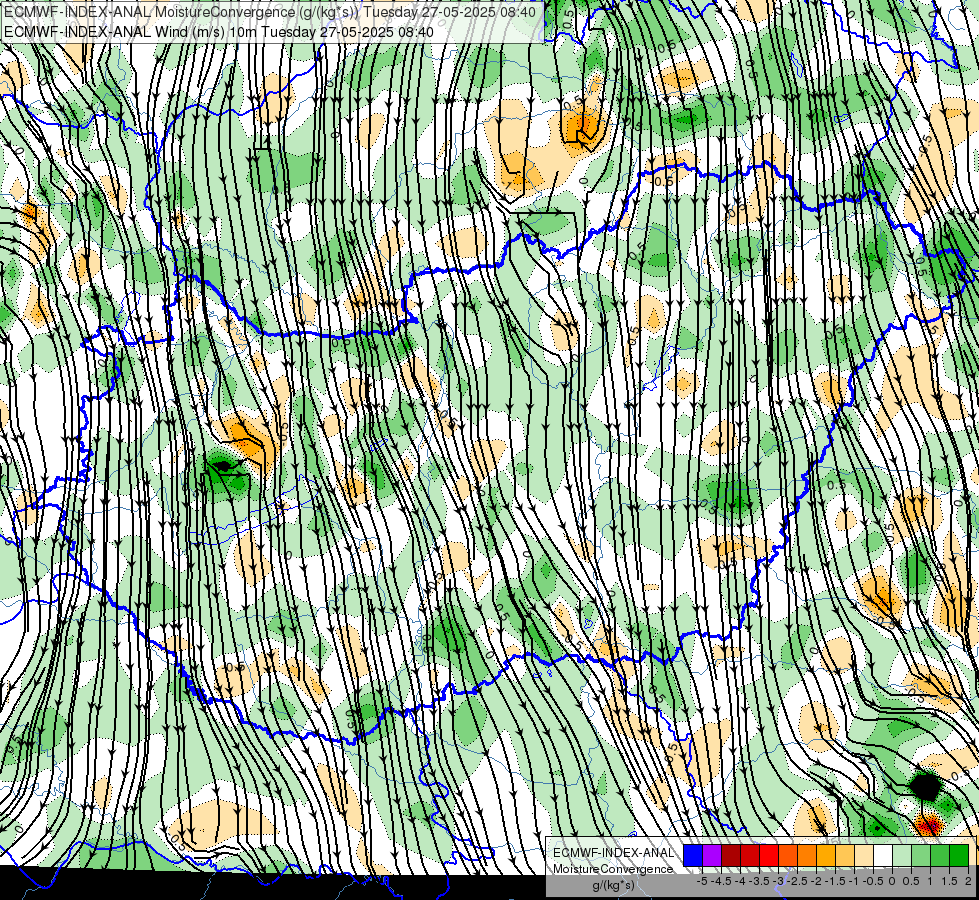Click the MoistureConvergence title line at top
This screenshot has height=900, width=979.
point(269,12)
